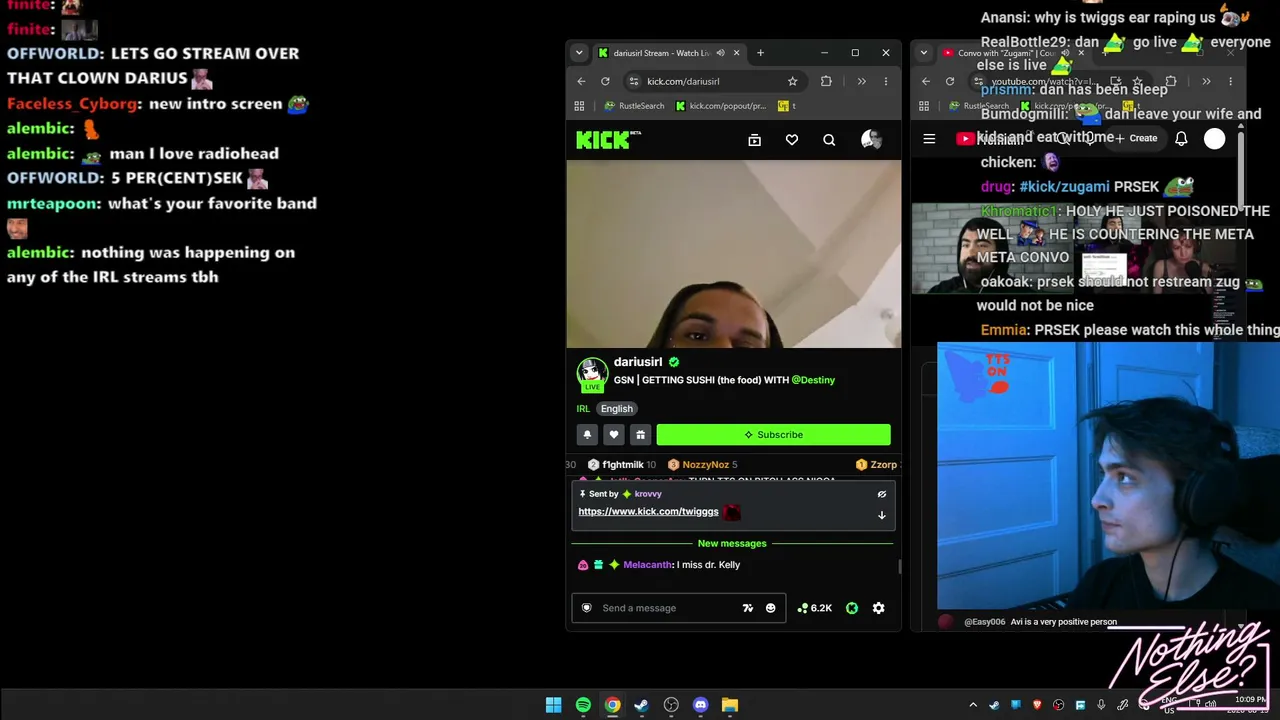Show hidden system tray icons chevron
1280x720 pixels.
[973, 705]
